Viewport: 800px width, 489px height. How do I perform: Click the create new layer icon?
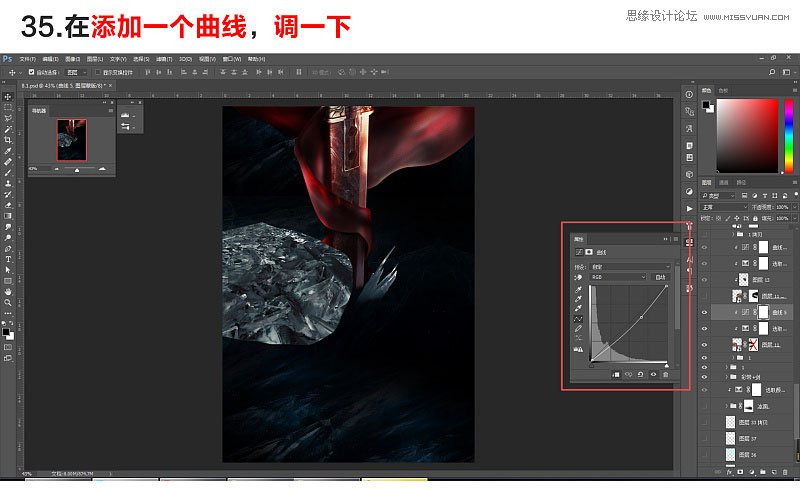(774, 472)
